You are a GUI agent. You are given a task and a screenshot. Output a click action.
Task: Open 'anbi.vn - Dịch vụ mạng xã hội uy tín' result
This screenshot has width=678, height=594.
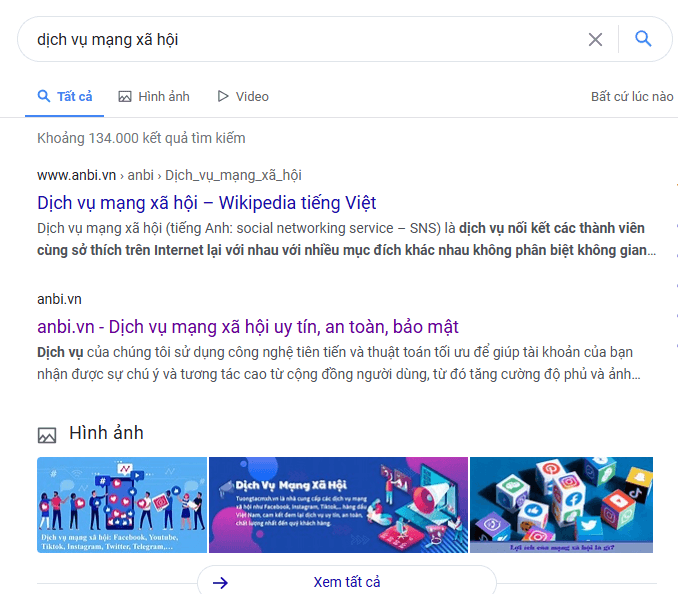click(248, 327)
